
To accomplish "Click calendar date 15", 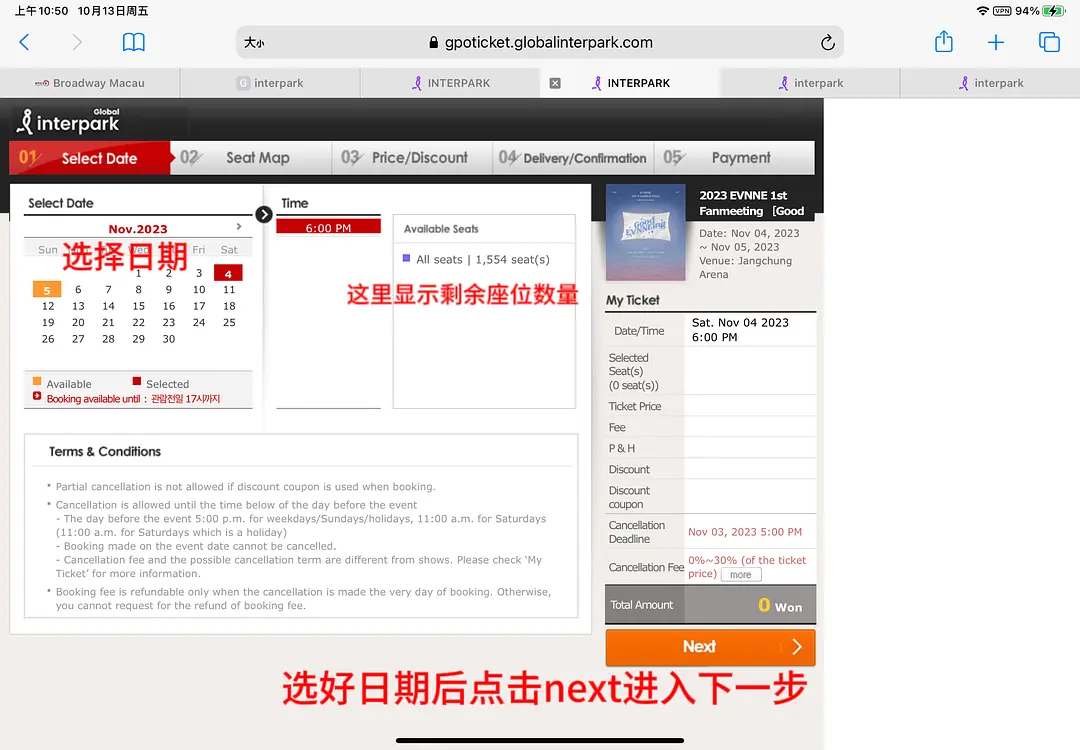I will pyautogui.click(x=138, y=306).
